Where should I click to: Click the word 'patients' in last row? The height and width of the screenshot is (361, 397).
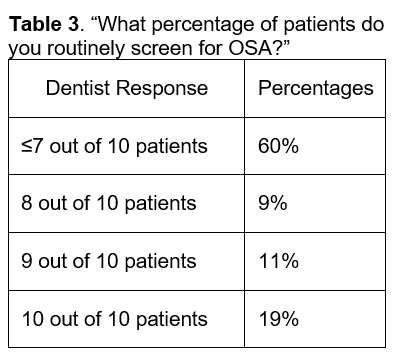(172, 319)
